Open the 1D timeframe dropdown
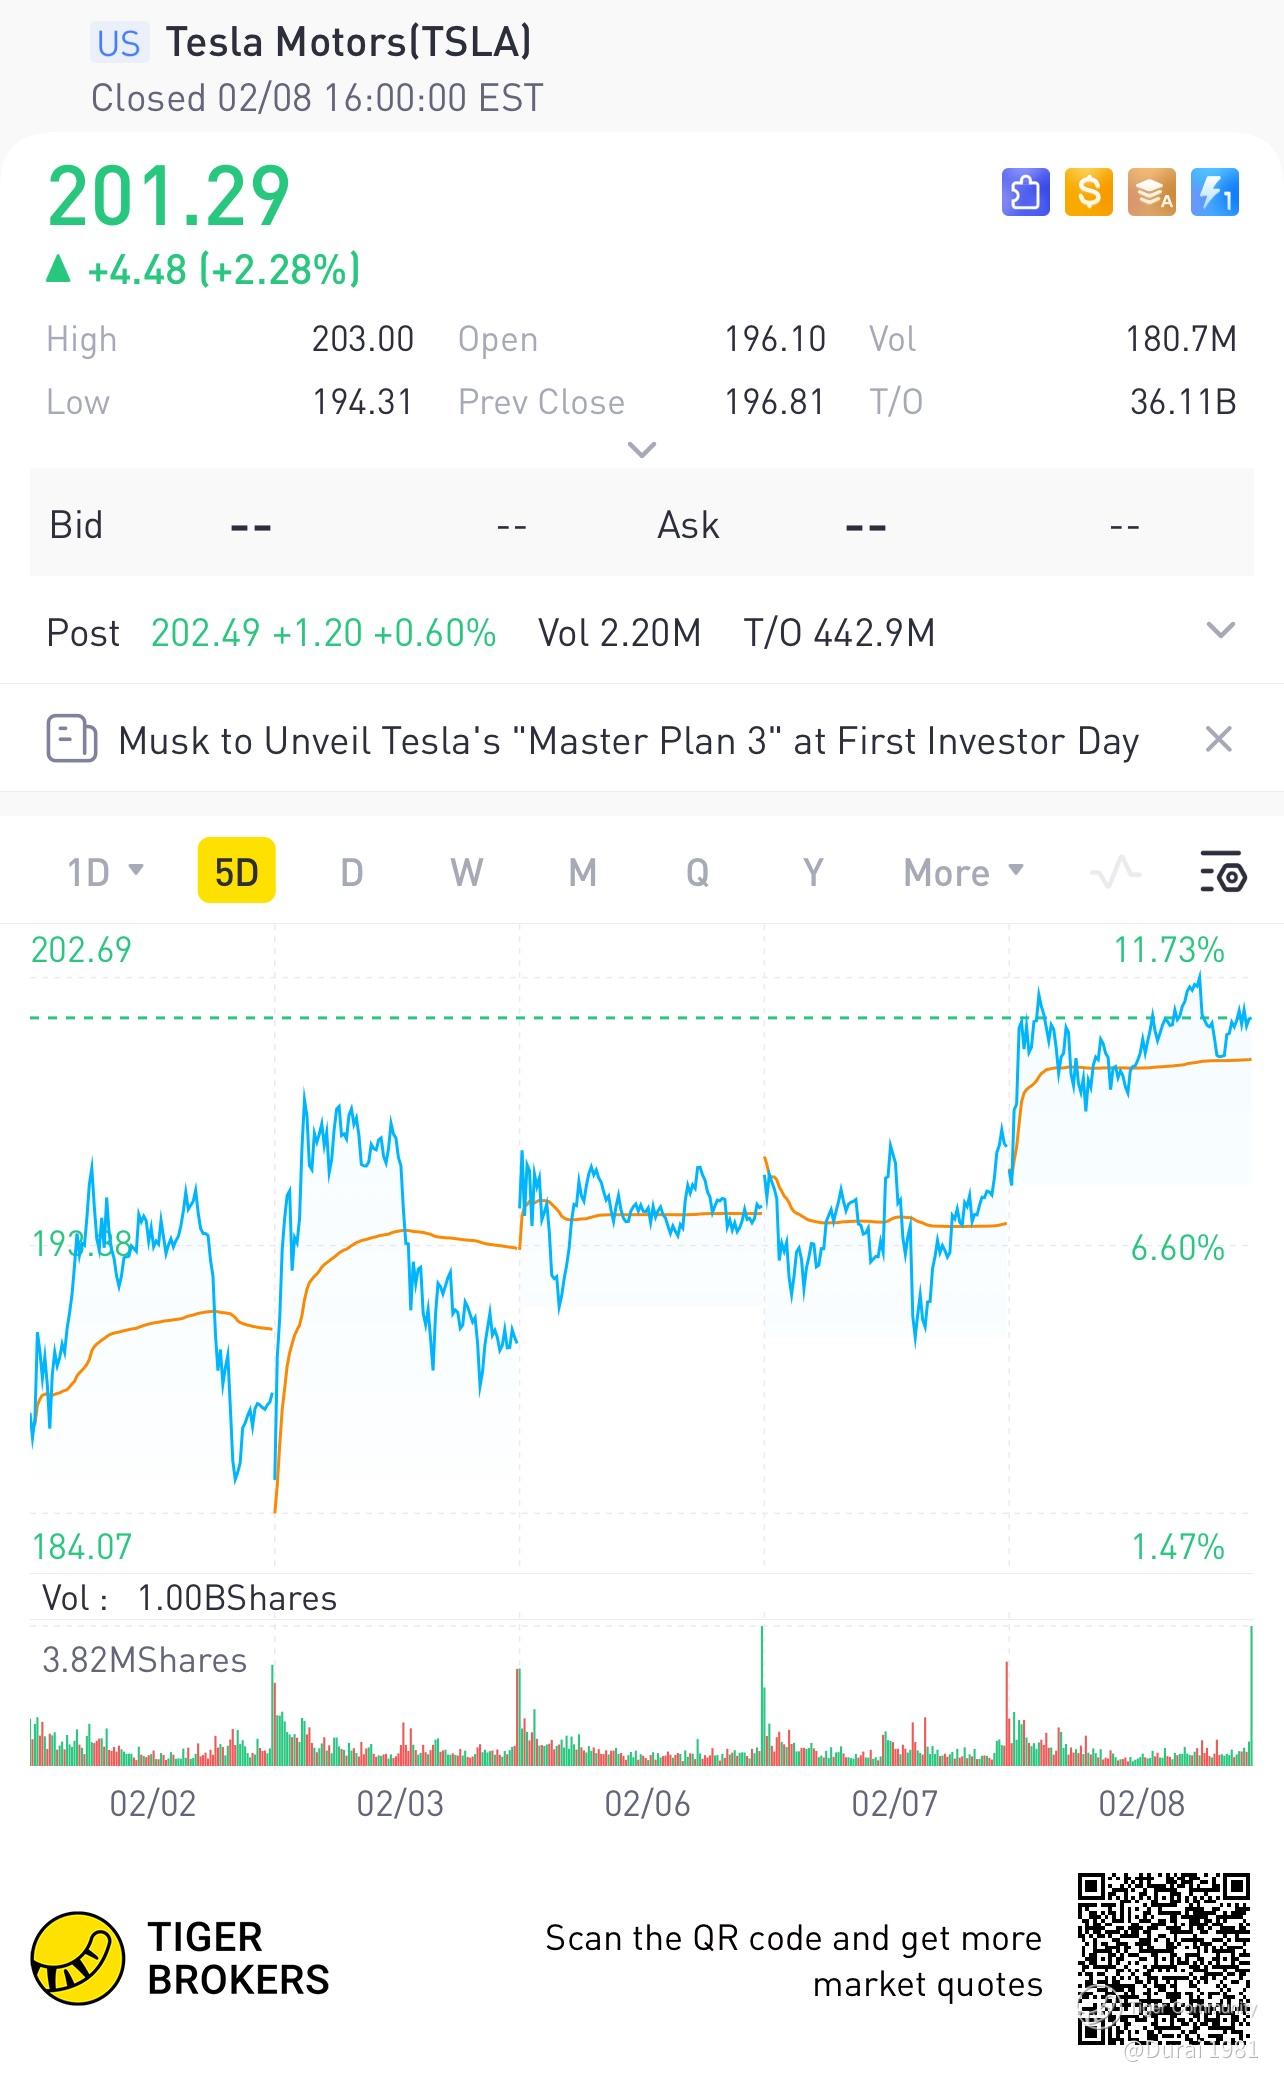Viewport: 1284px width, 2079px height. (105, 872)
